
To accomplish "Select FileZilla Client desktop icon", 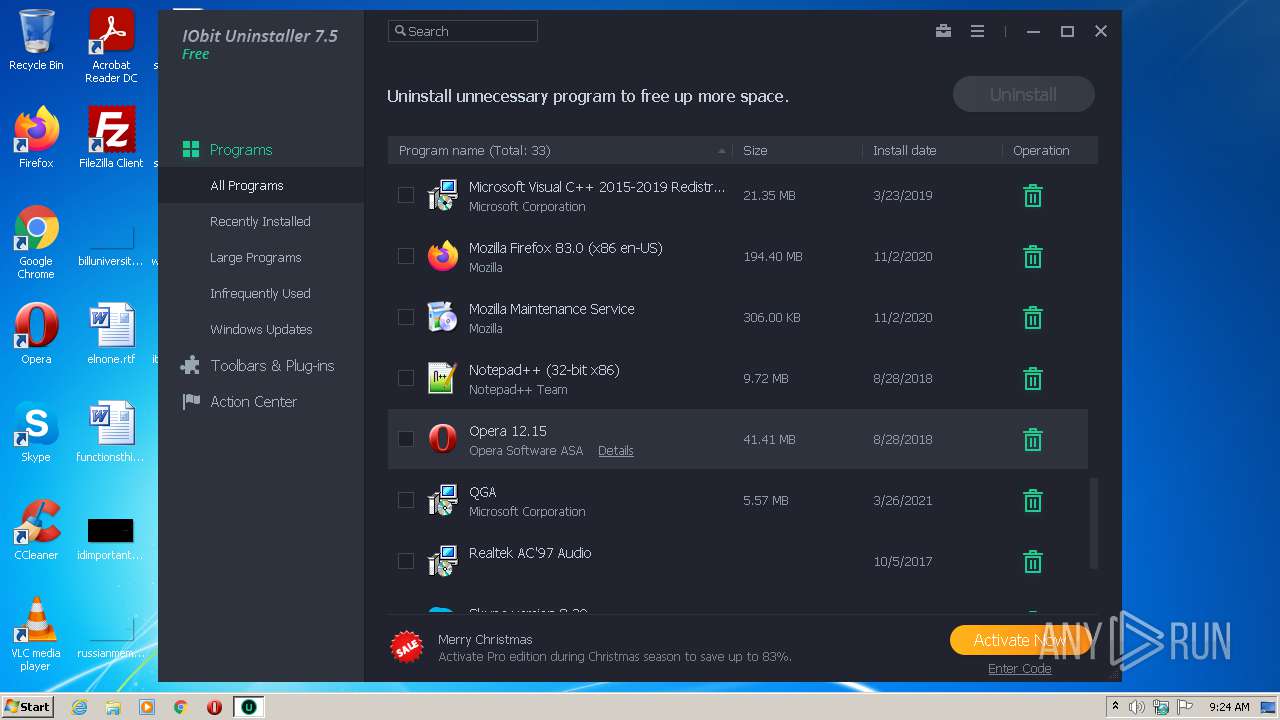I will (111, 138).
